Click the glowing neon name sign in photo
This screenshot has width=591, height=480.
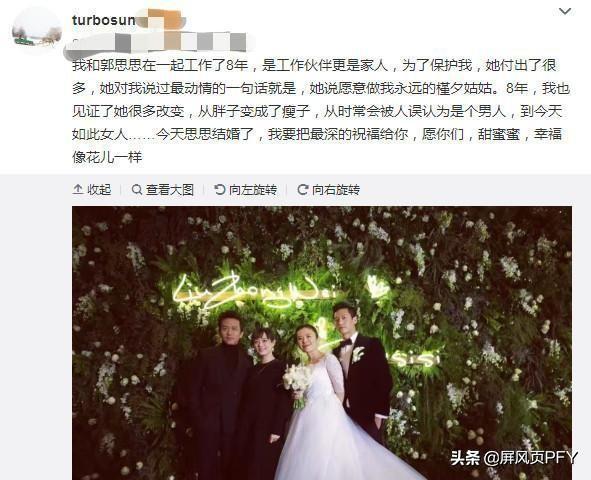click(x=256, y=292)
